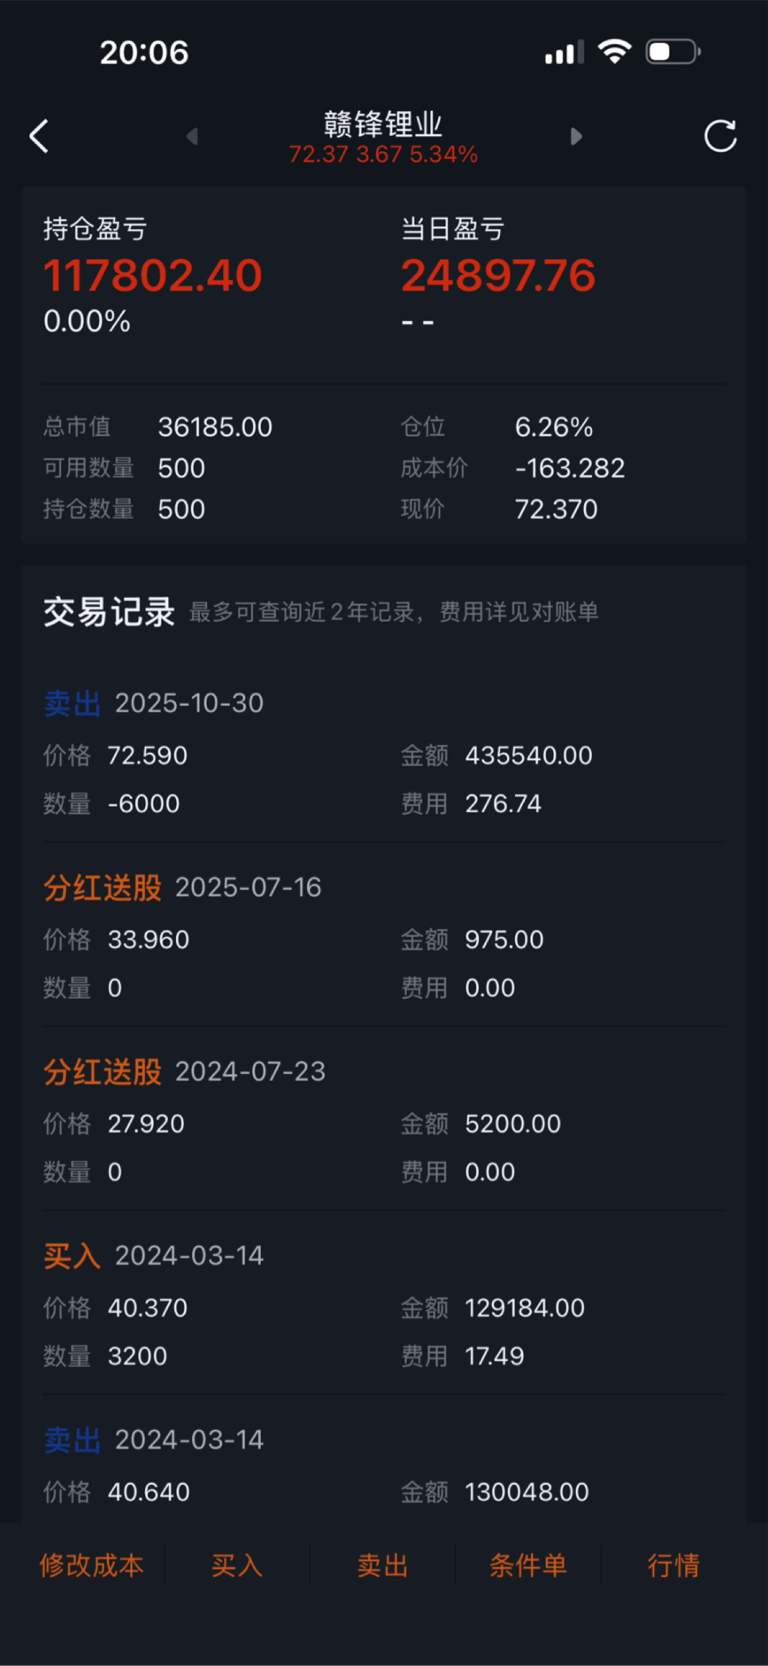
Task: Tap the battery status icon
Action: coord(672,51)
